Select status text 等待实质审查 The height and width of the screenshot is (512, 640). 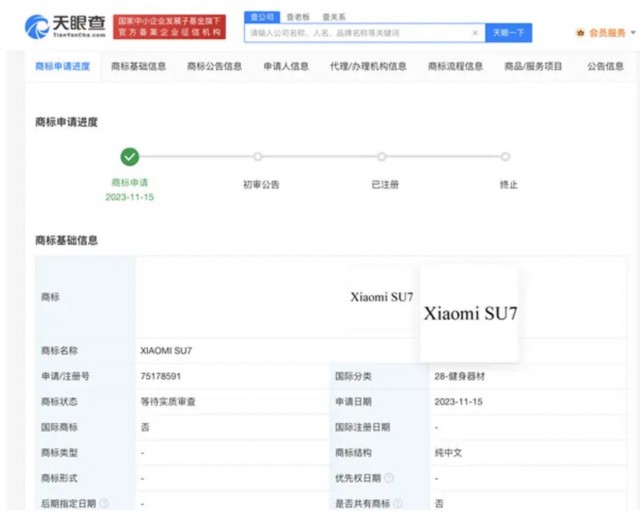tap(168, 402)
